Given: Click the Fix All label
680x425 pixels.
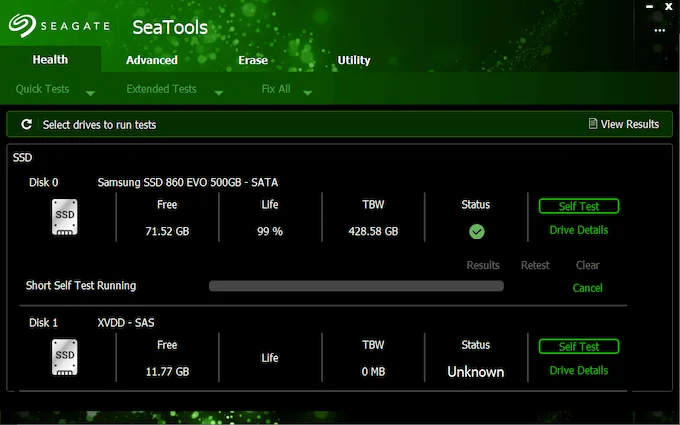Looking at the screenshot, I should (276, 89).
